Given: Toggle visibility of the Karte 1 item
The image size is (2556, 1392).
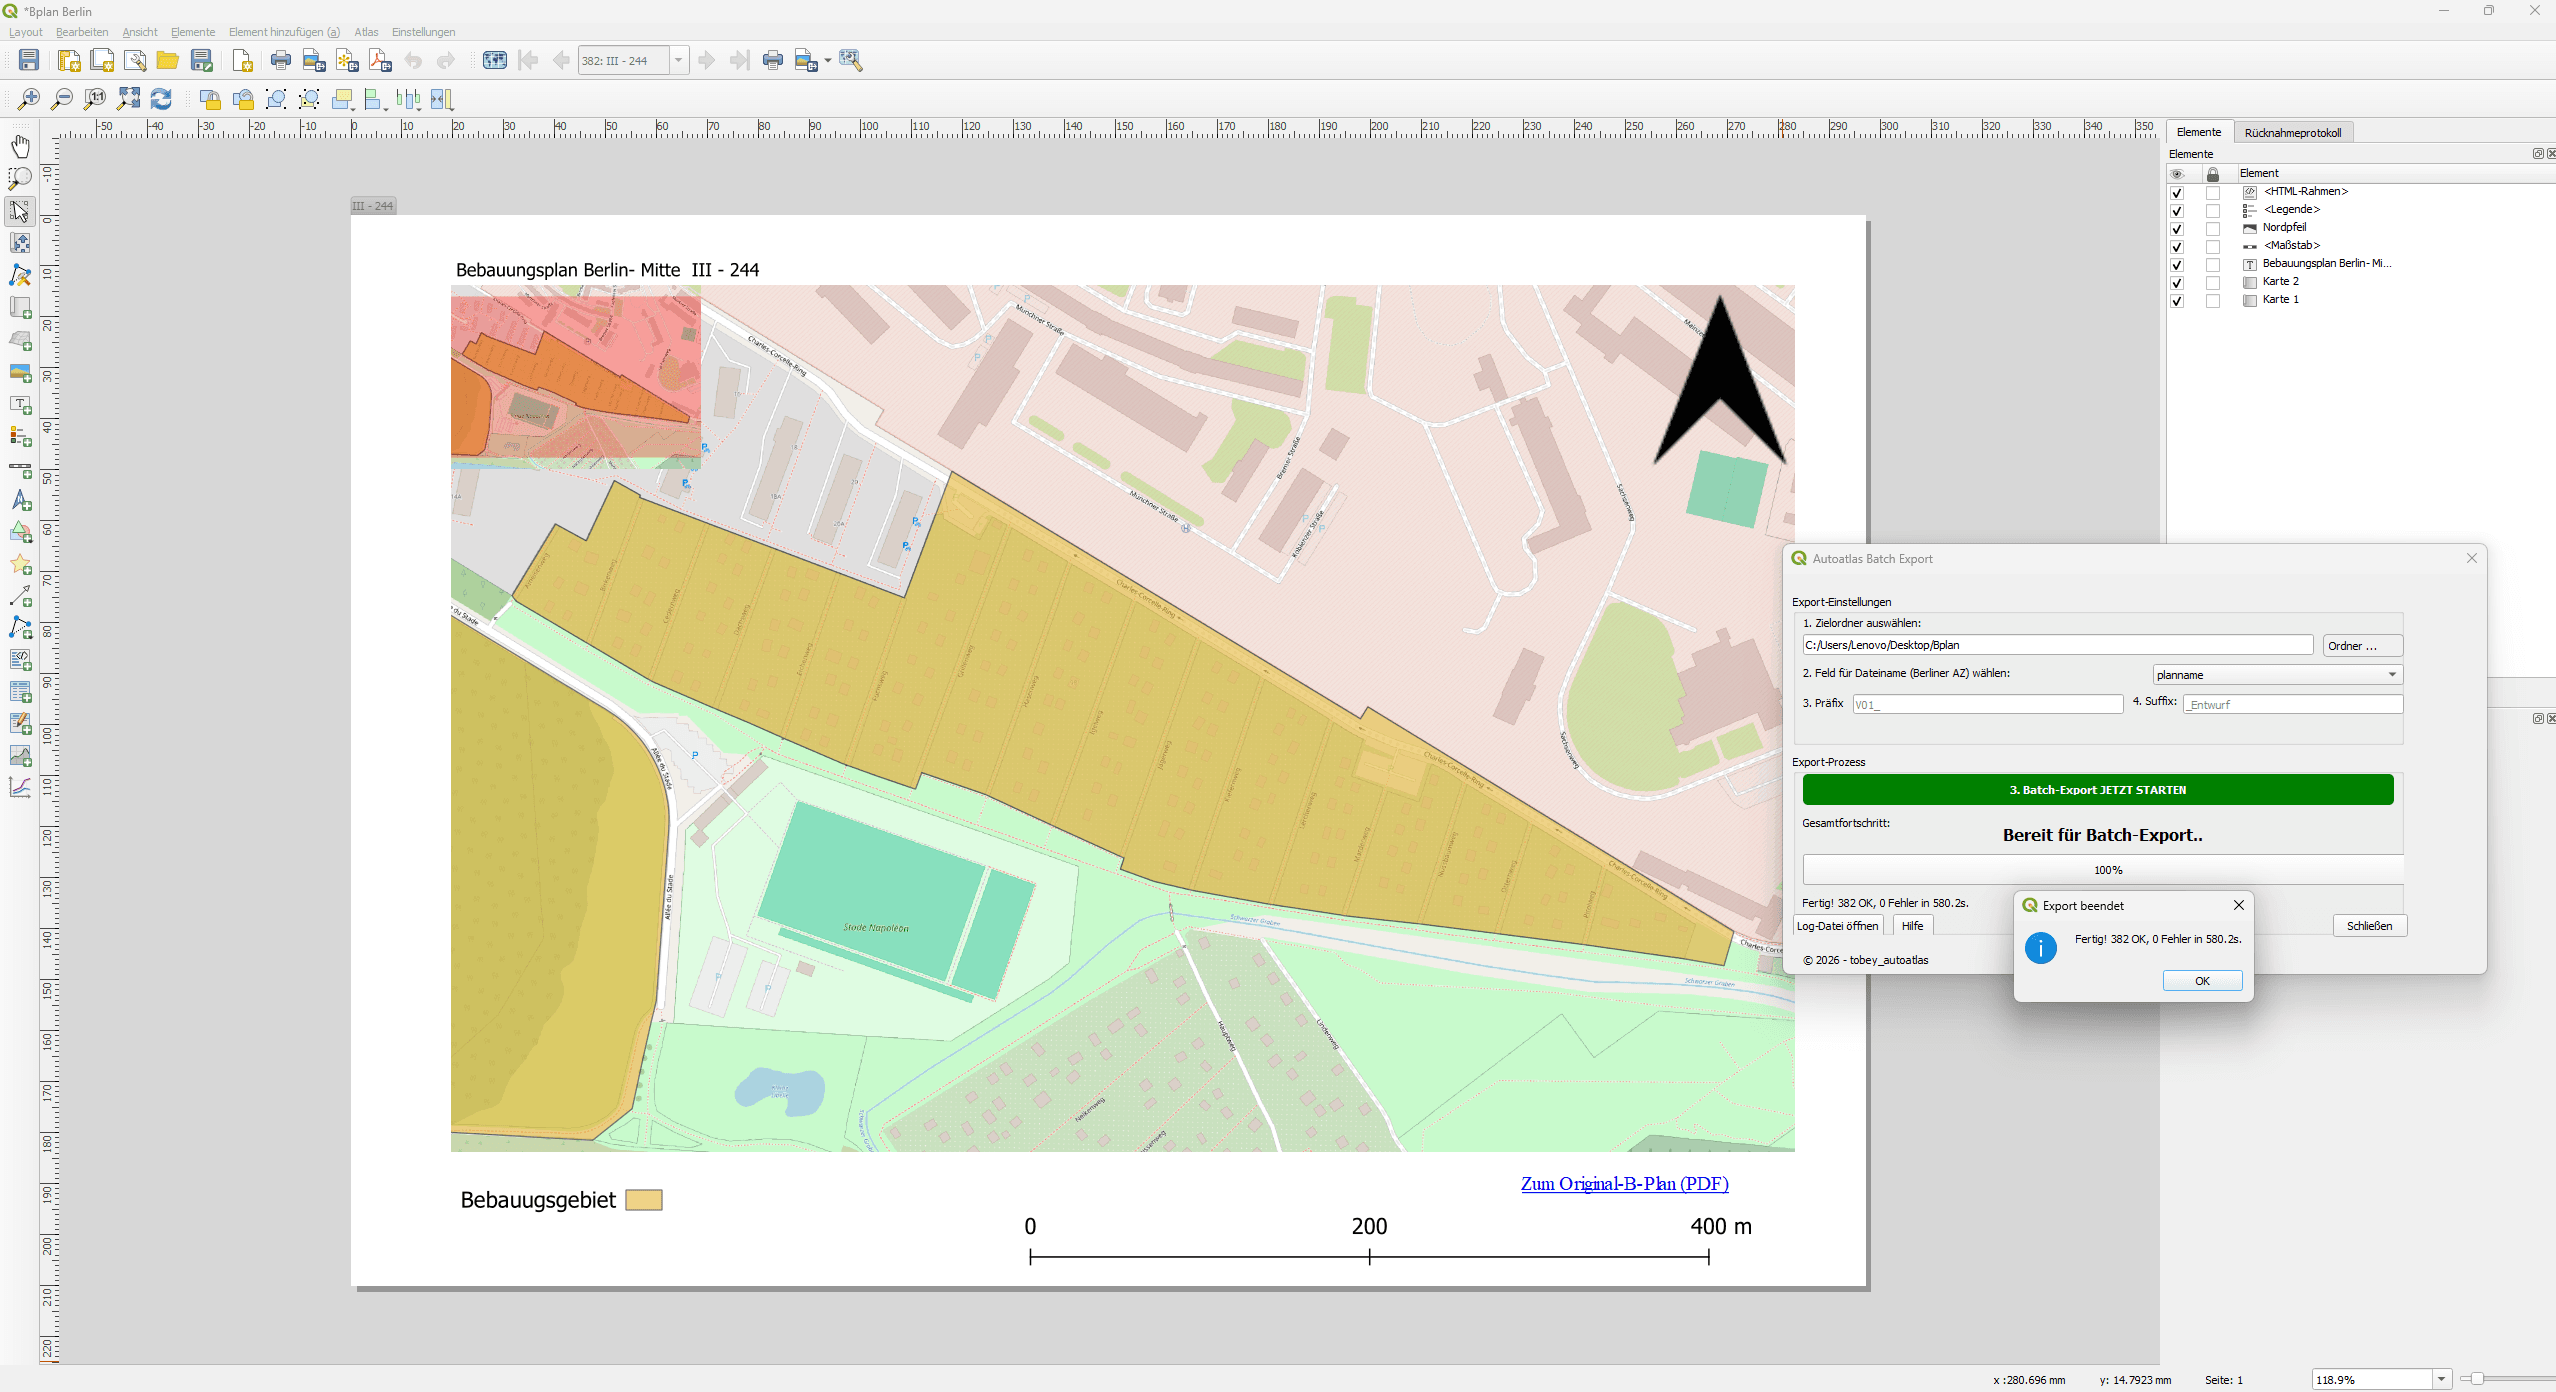Looking at the screenshot, I should pos(2177,301).
